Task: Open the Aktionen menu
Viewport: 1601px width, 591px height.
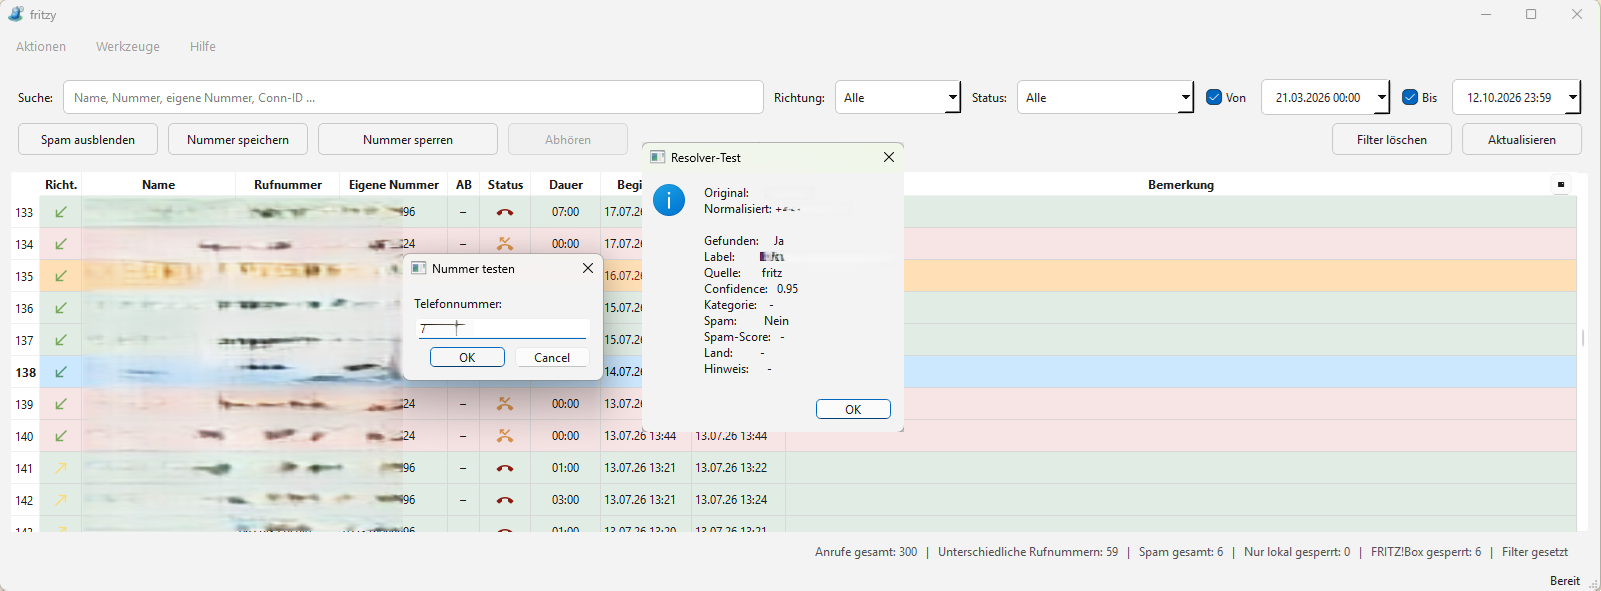Action: pyautogui.click(x=41, y=47)
